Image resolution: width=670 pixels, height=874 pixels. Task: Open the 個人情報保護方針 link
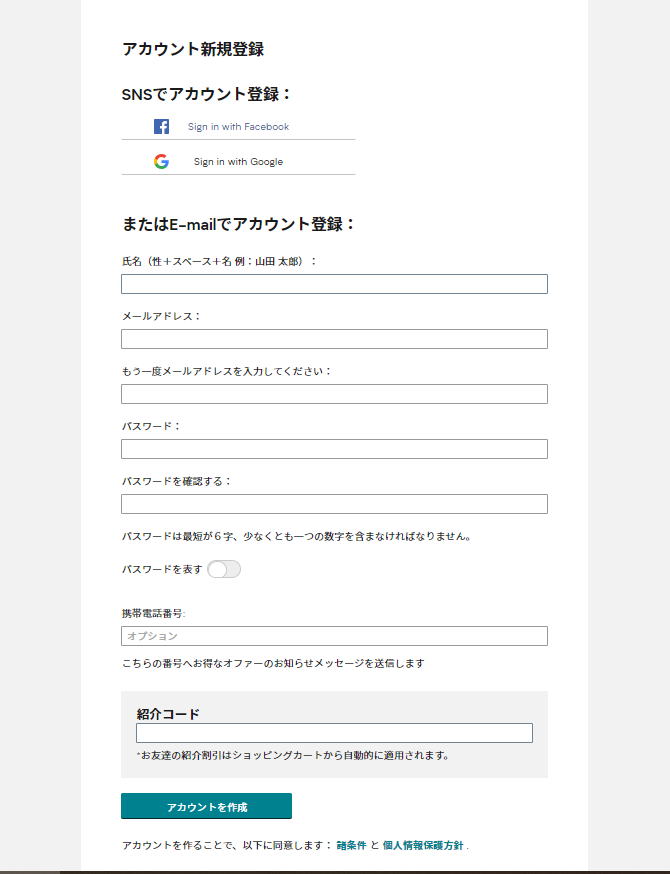(x=423, y=846)
